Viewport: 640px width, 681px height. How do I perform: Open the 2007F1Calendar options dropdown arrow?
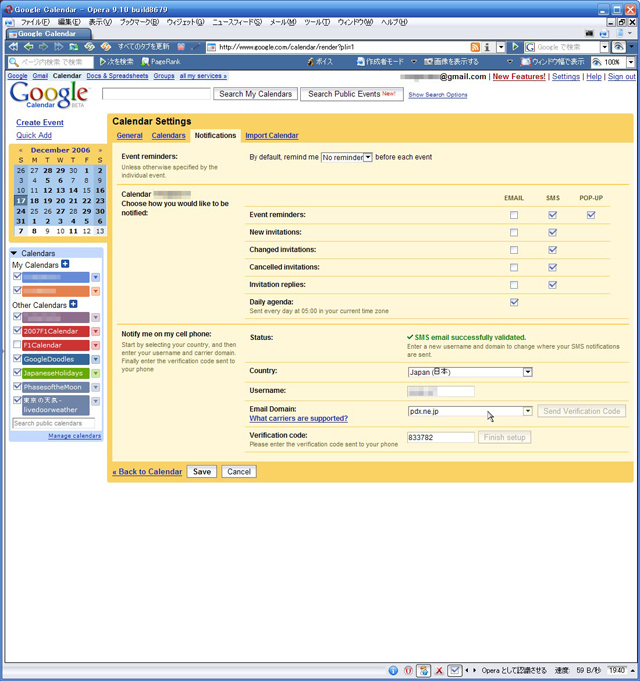[96, 331]
